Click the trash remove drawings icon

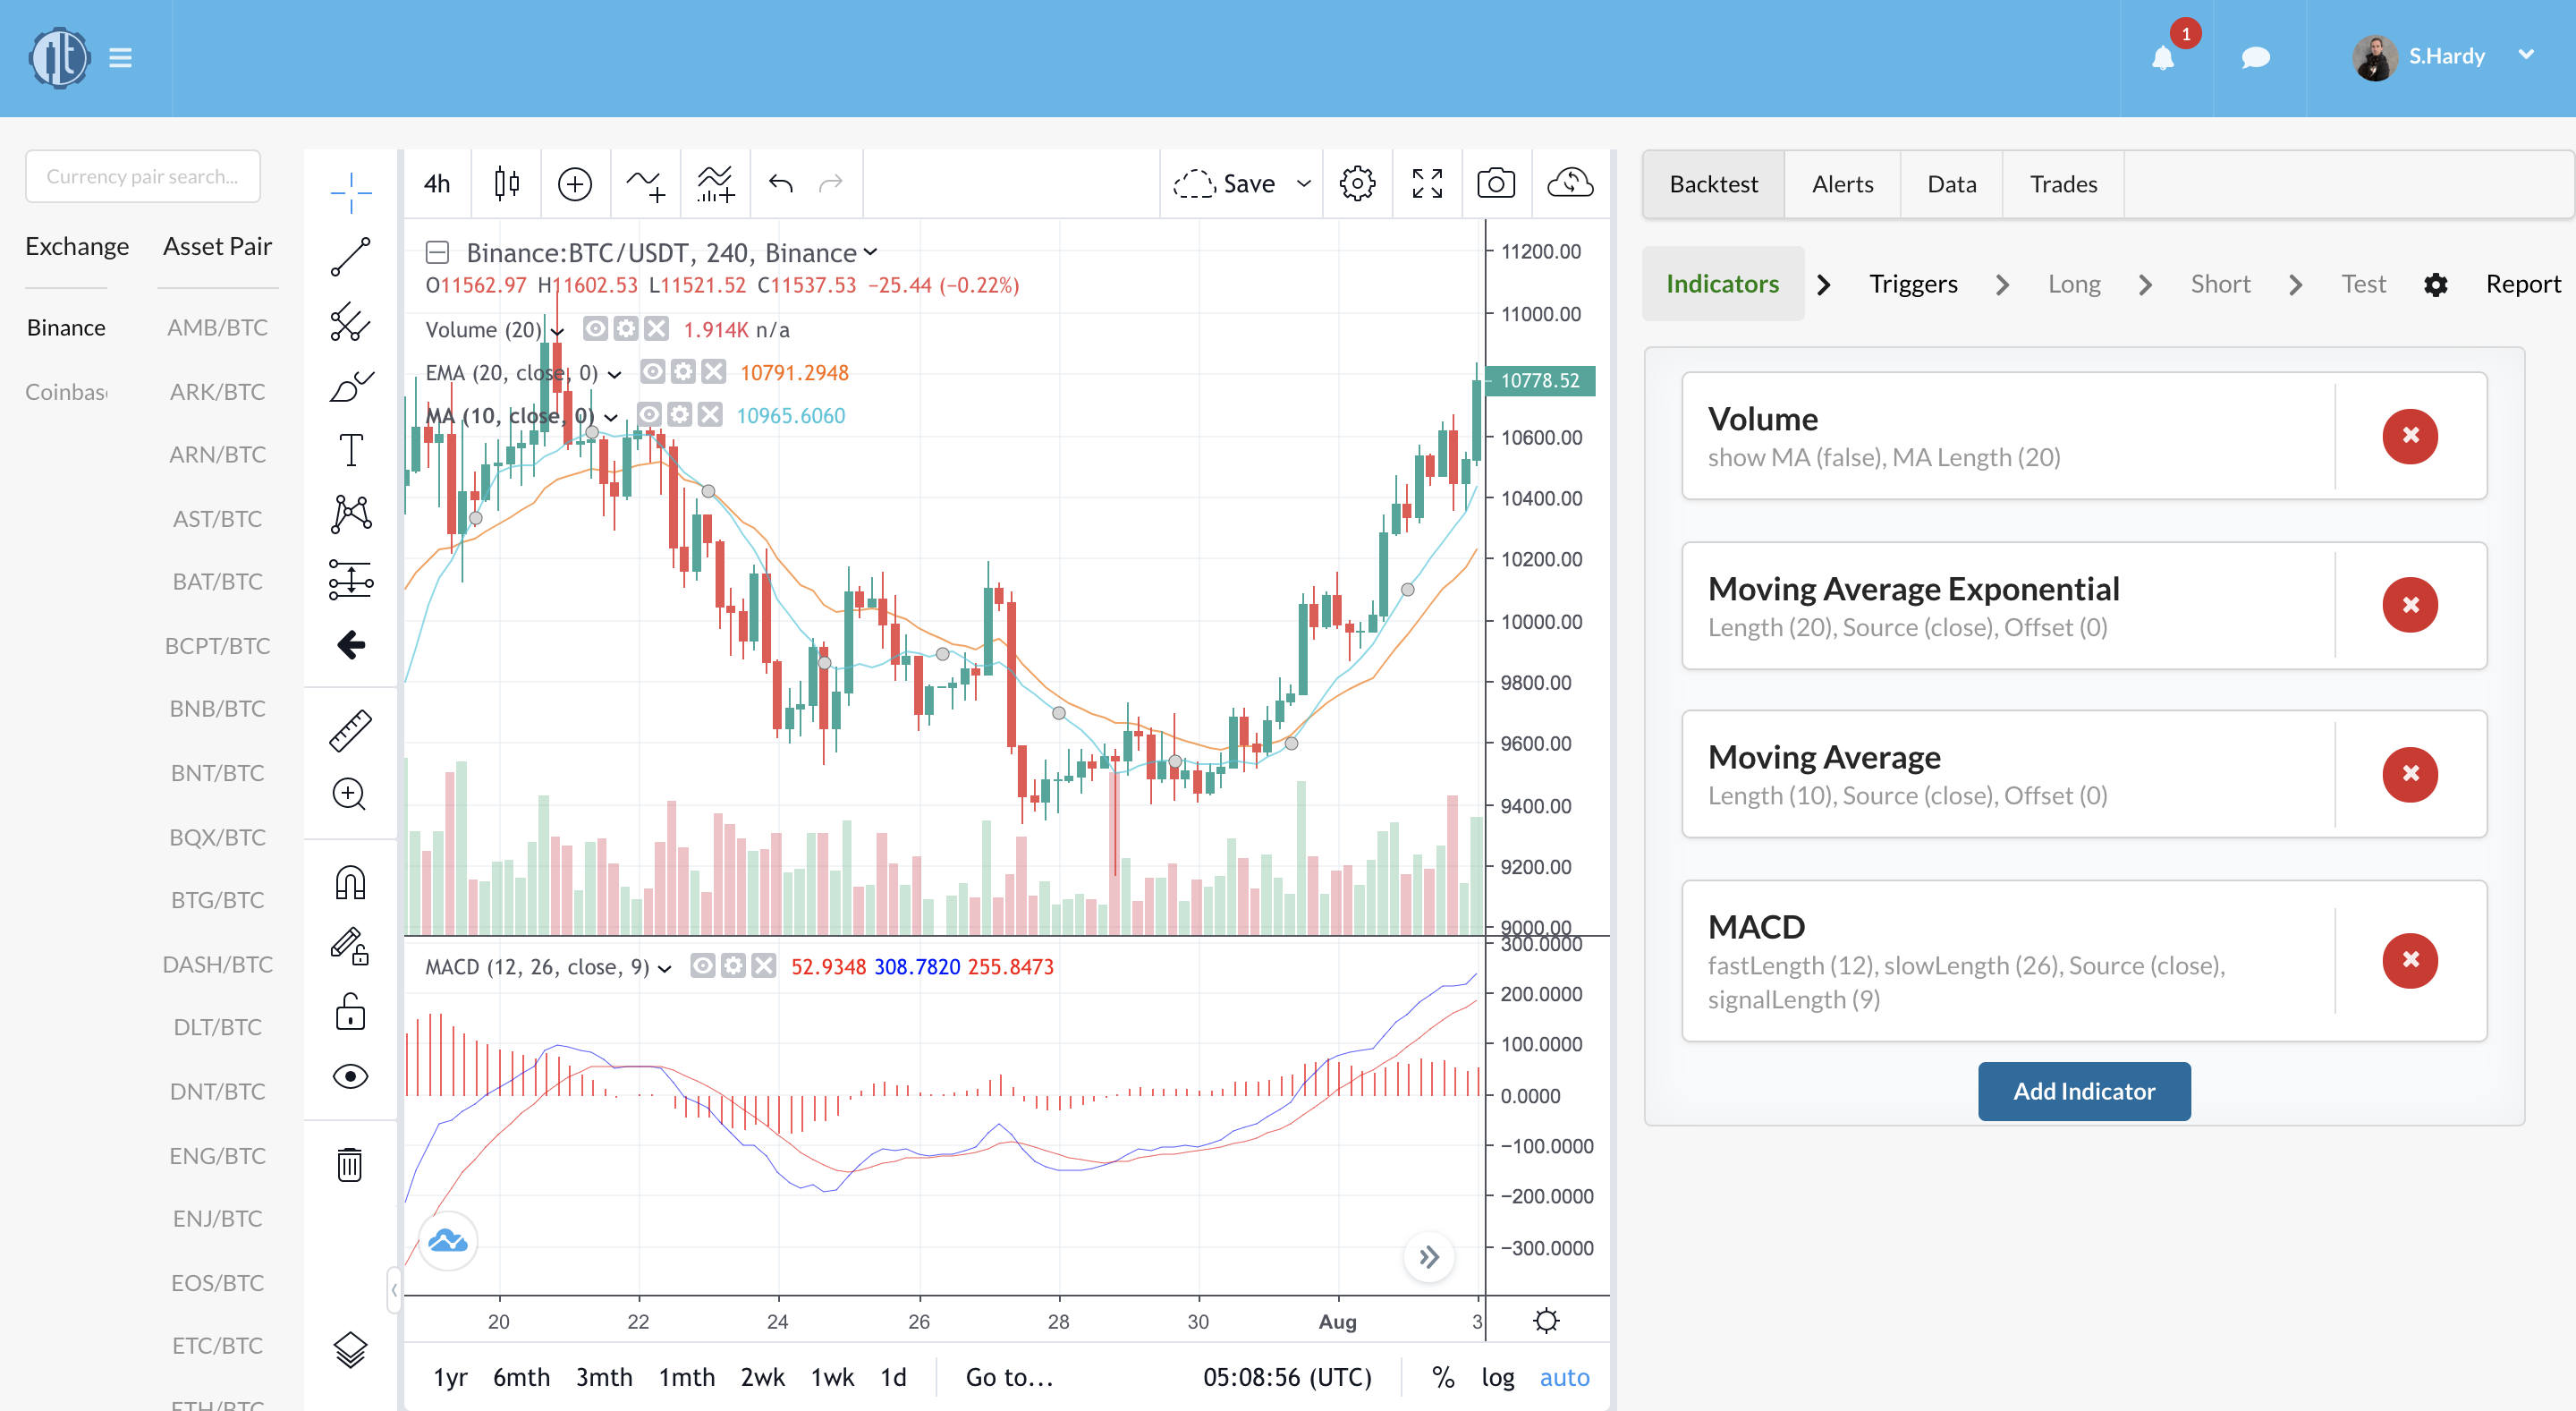350,1164
